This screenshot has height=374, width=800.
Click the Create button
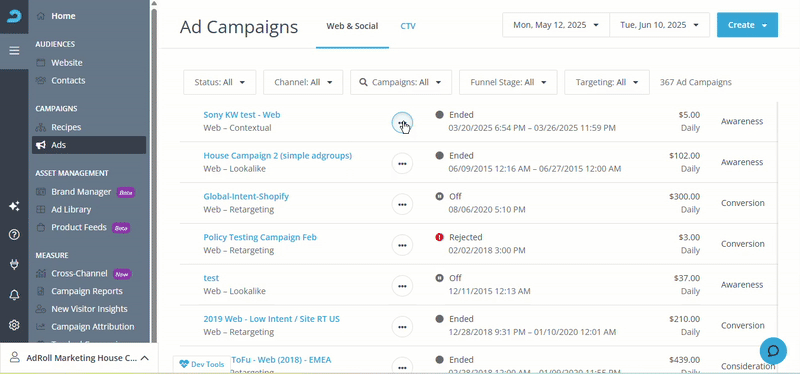point(747,25)
